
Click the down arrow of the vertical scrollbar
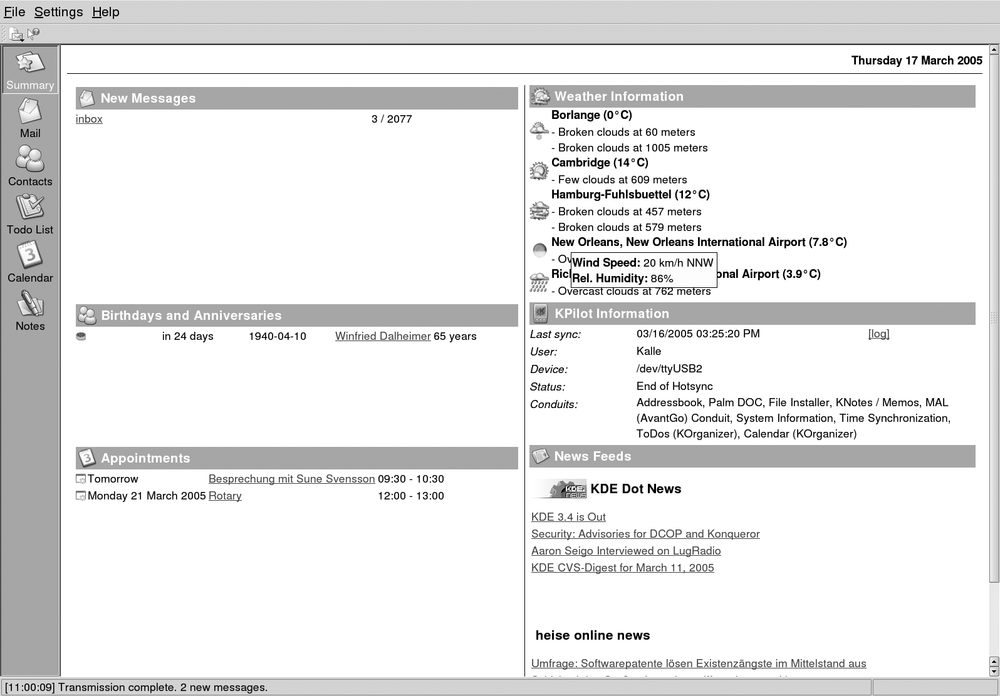click(992, 672)
